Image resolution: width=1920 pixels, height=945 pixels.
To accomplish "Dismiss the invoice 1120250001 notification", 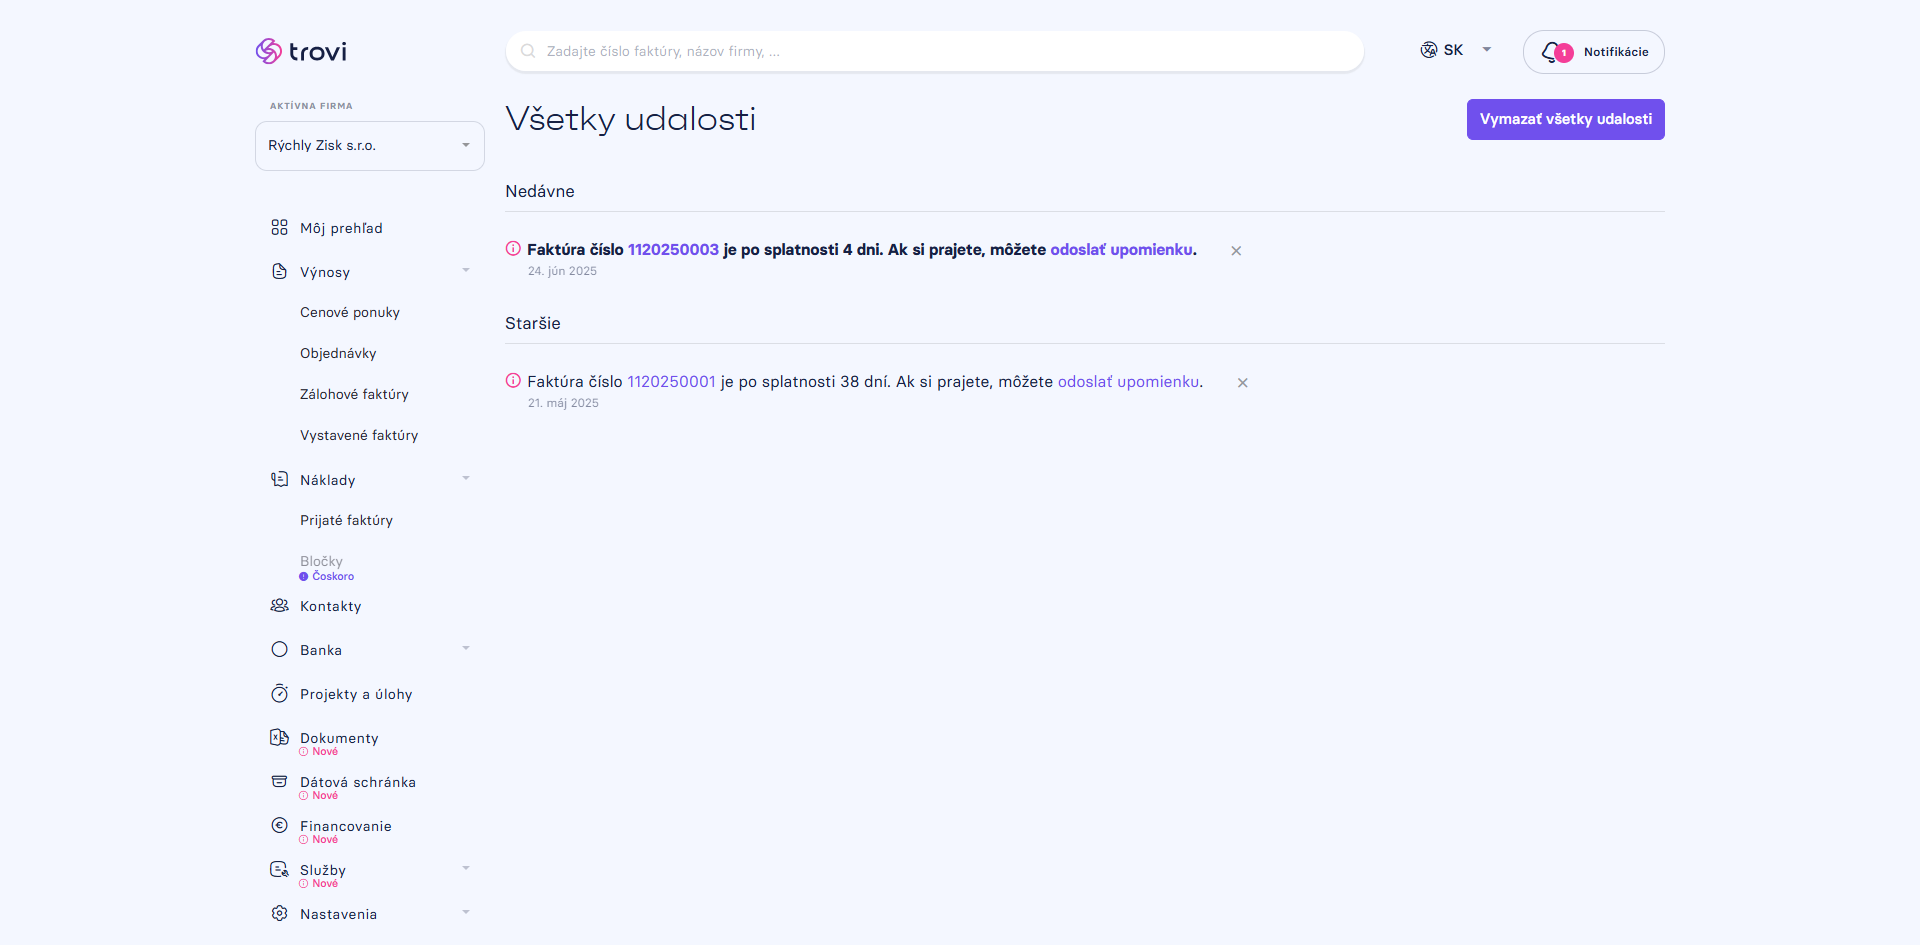I will click(x=1242, y=383).
